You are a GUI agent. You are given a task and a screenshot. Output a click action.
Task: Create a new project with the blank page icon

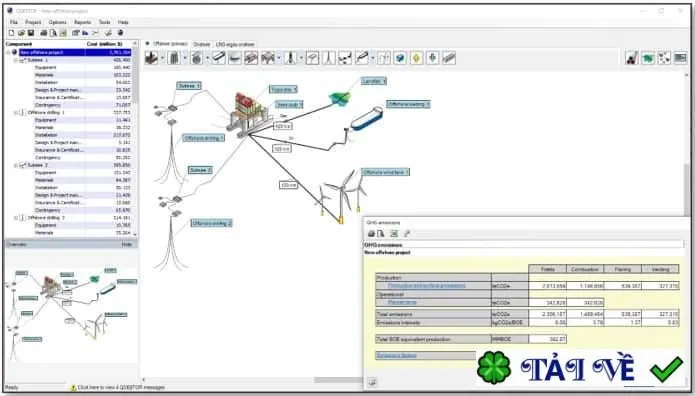(x=12, y=33)
